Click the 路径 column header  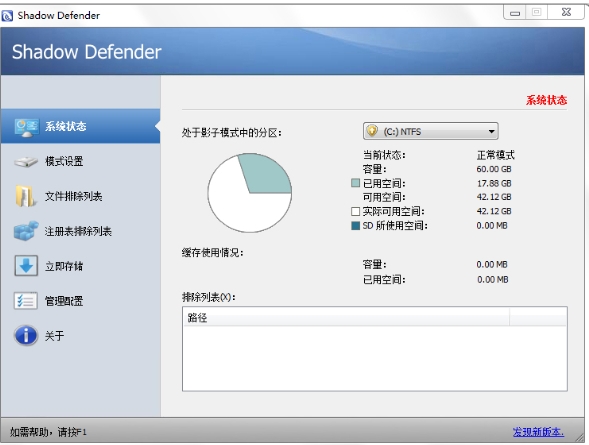coord(346,318)
